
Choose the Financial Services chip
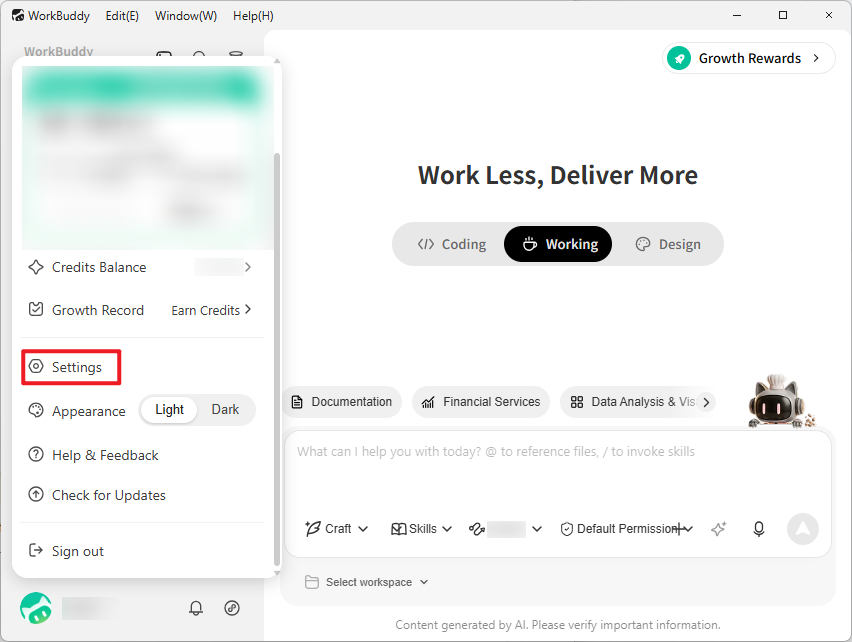pyautogui.click(x=481, y=402)
